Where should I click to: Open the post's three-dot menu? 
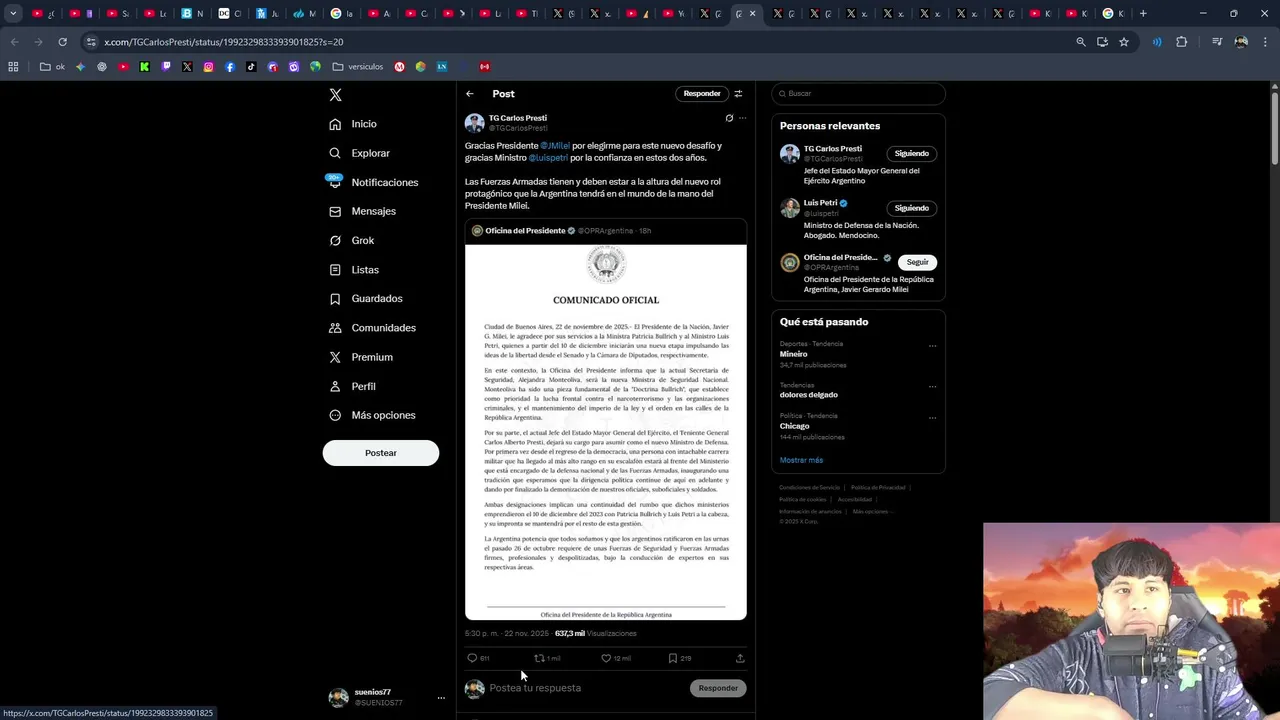(x=742, y=118)
